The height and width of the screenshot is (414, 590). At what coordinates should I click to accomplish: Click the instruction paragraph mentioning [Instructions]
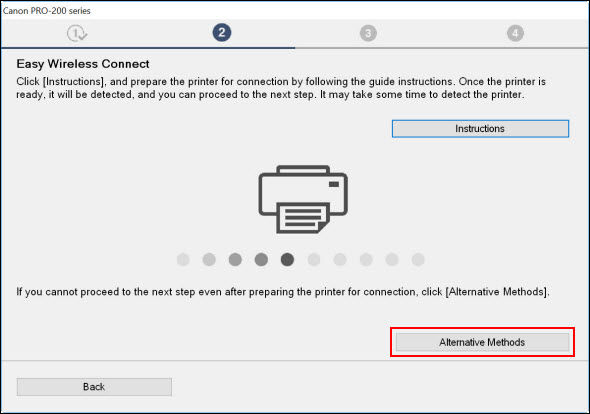point(281,88)
